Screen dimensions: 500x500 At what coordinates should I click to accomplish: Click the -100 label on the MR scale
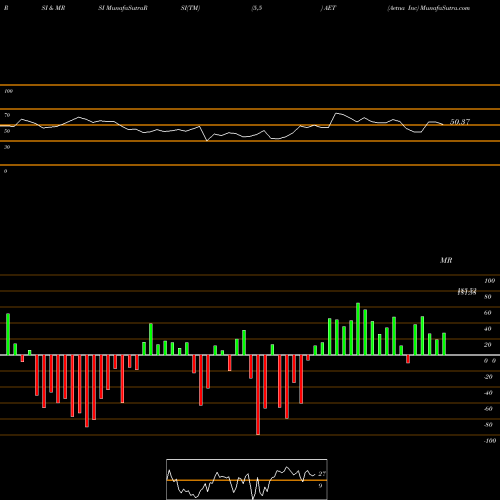(490, 441)
